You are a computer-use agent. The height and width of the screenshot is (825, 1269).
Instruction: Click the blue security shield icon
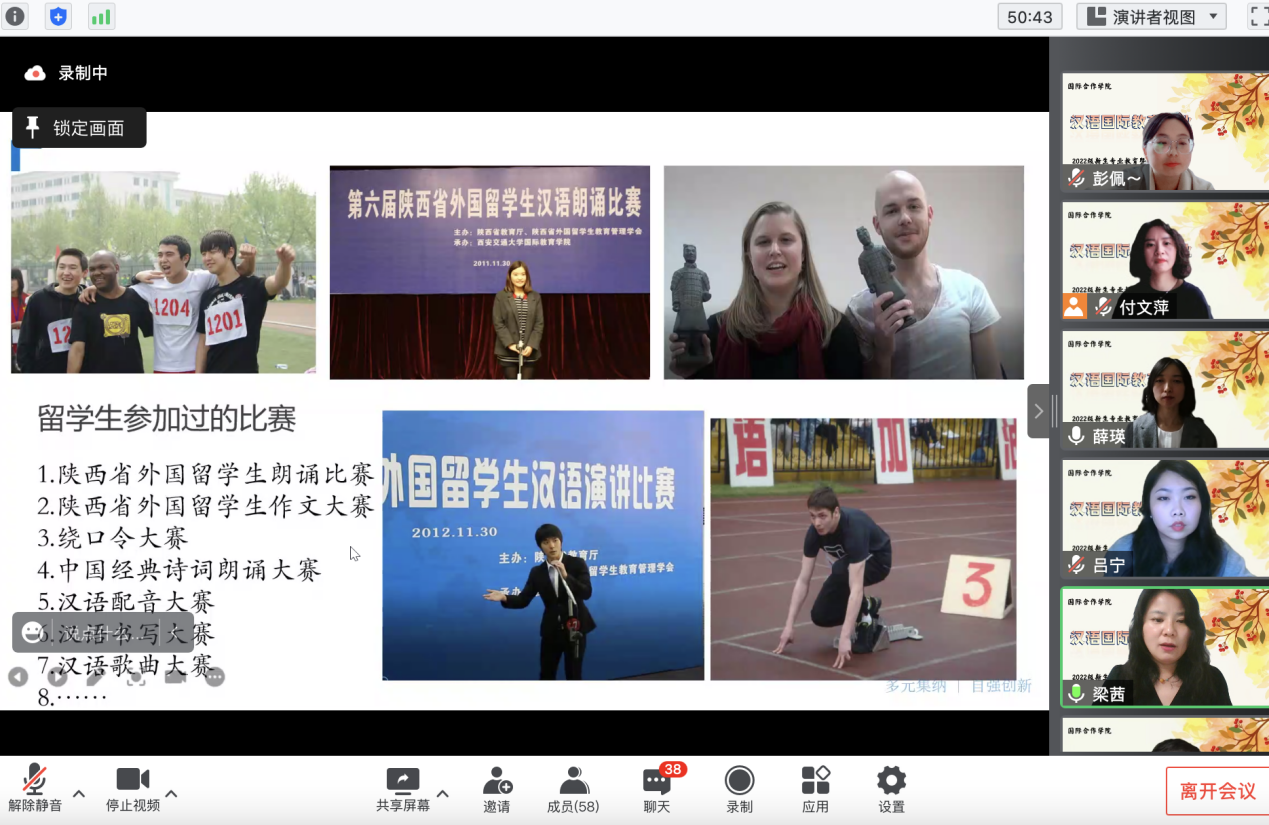click(x=59, y=16)
